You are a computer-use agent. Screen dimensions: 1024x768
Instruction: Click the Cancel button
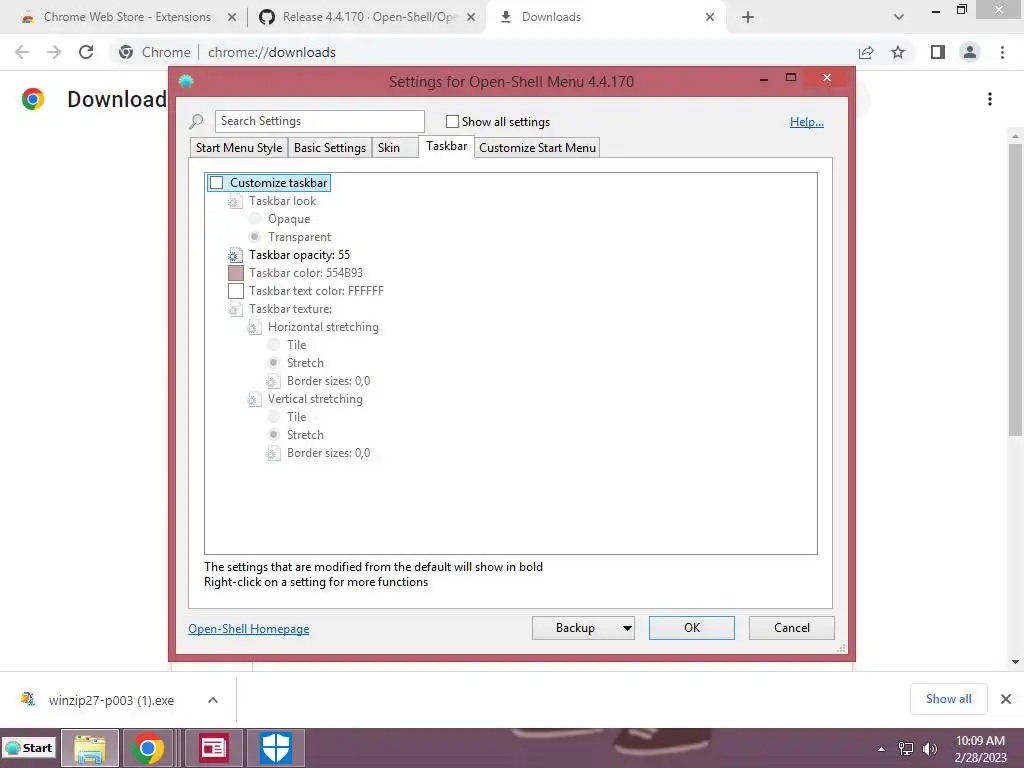click(x=792, y=628)
